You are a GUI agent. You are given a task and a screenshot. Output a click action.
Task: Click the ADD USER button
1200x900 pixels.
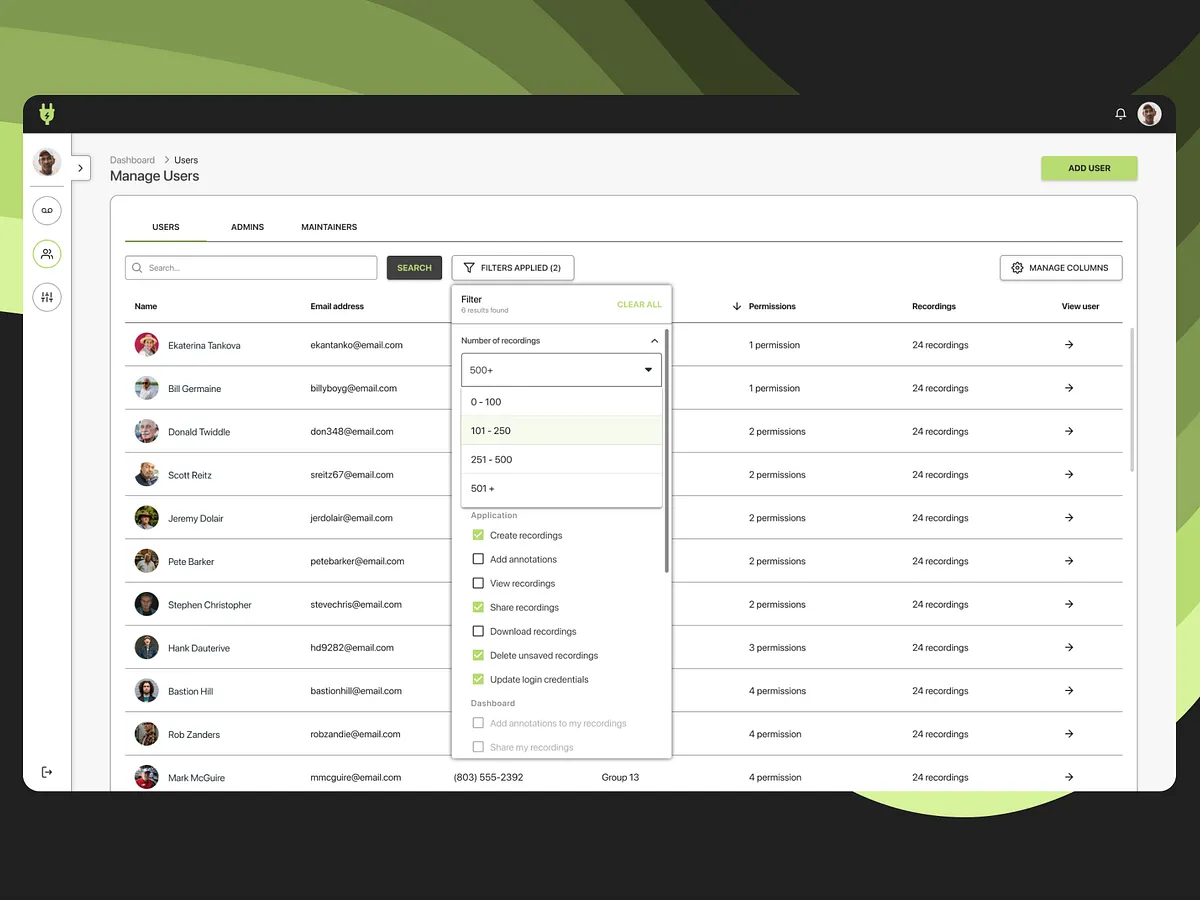(x=1089, y=168)
